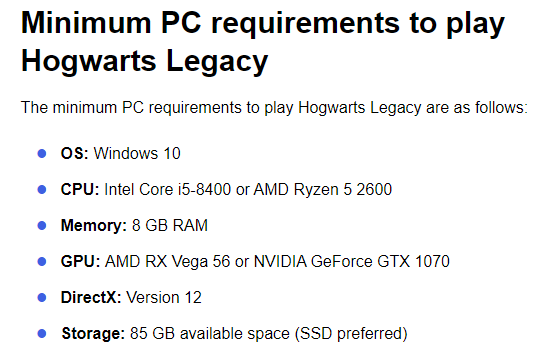This screenshot has width=549, height=360.
Task: Click the "8 GB RAM" text
Action: [170, 226]
